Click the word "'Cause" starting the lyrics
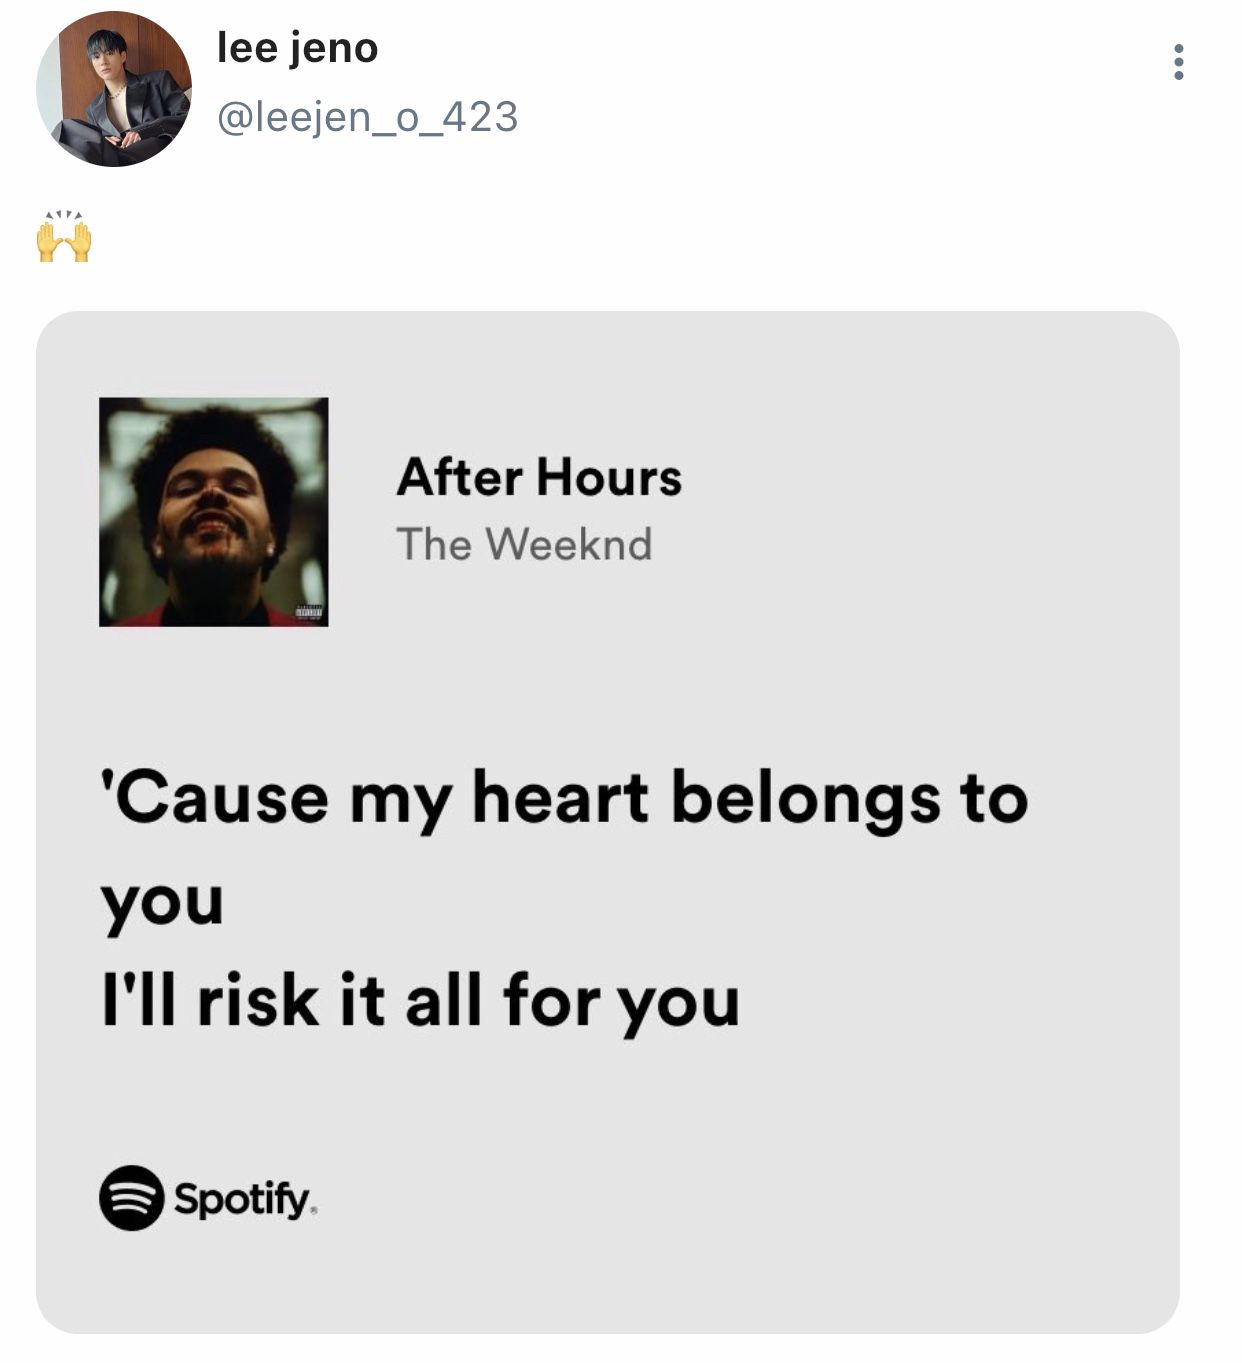Screen dimensions: 1242x1363 214,800
